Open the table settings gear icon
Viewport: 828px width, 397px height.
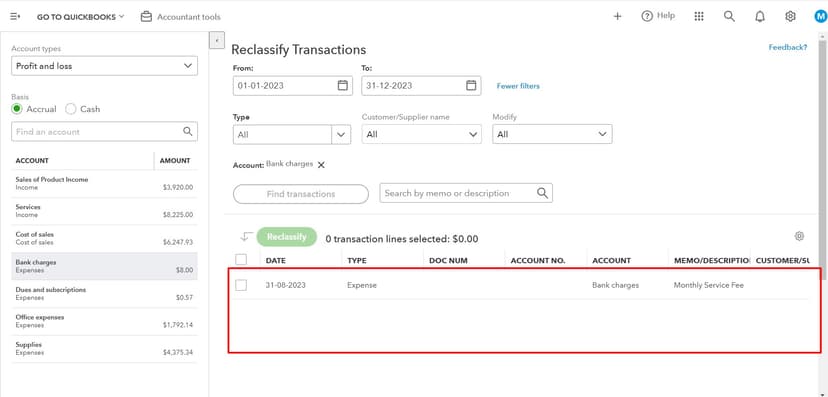point(799,237)
